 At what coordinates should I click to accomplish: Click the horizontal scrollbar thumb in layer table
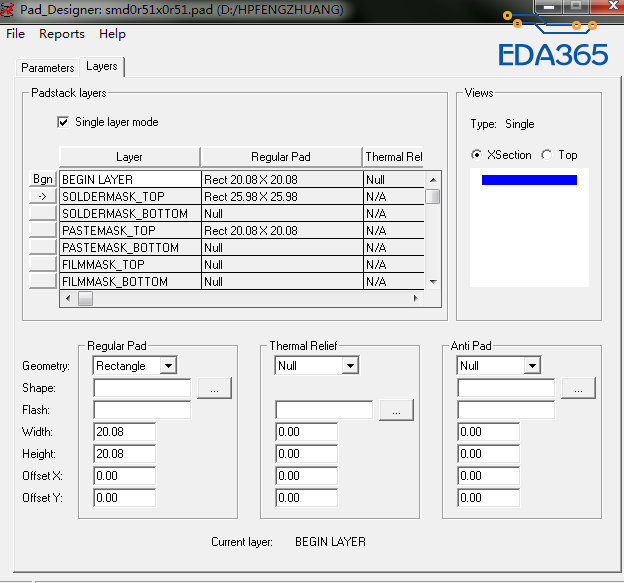point(85,298)
